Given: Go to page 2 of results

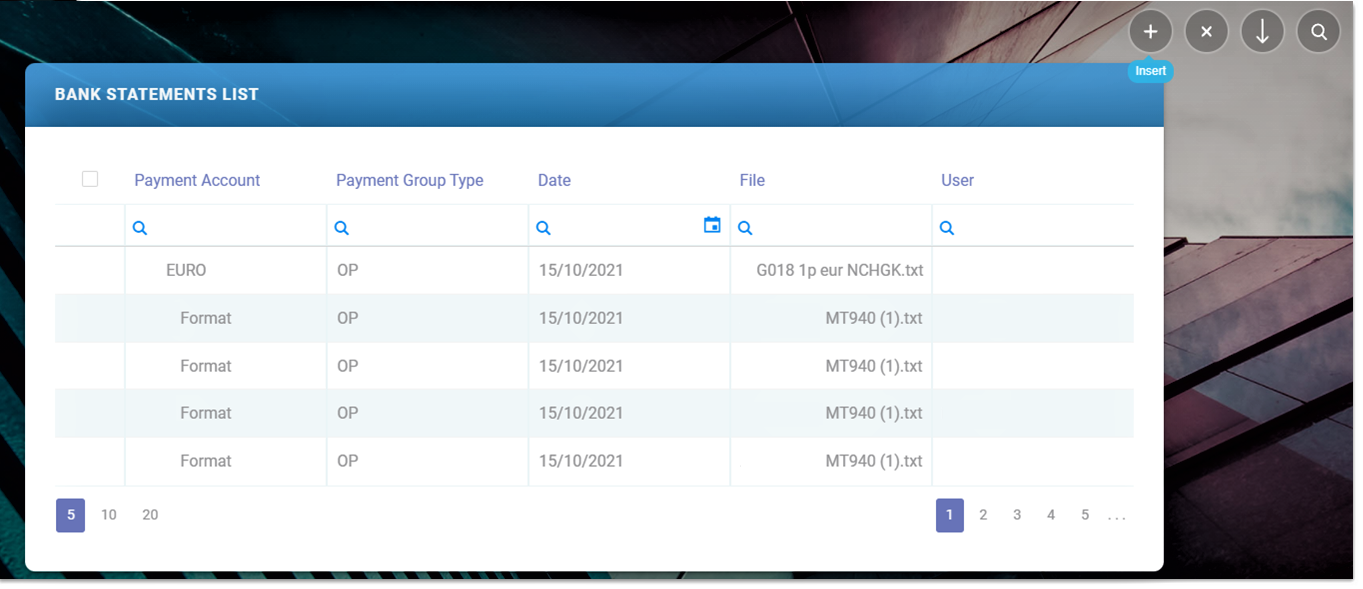Looking at the screenshot, I should pos(983,515).
